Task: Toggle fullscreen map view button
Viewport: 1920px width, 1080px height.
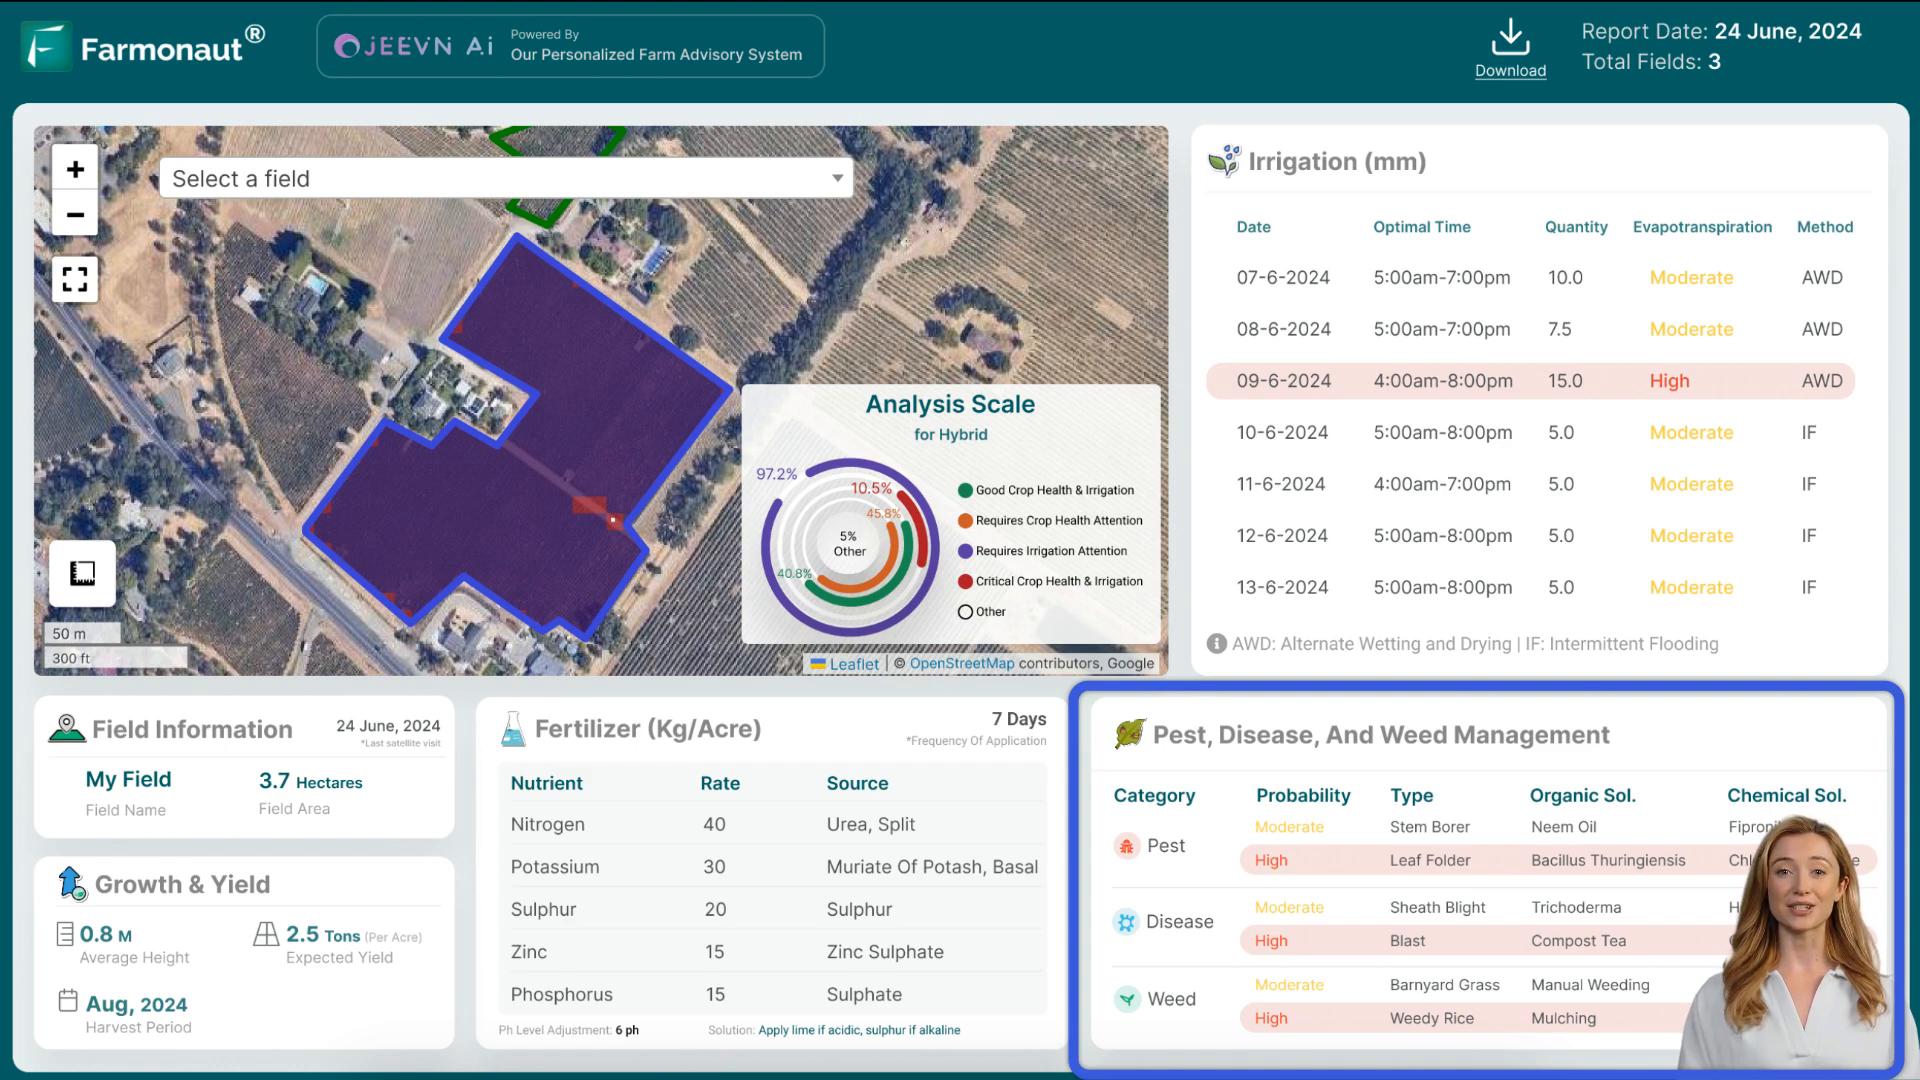Action: click(74, 278)
